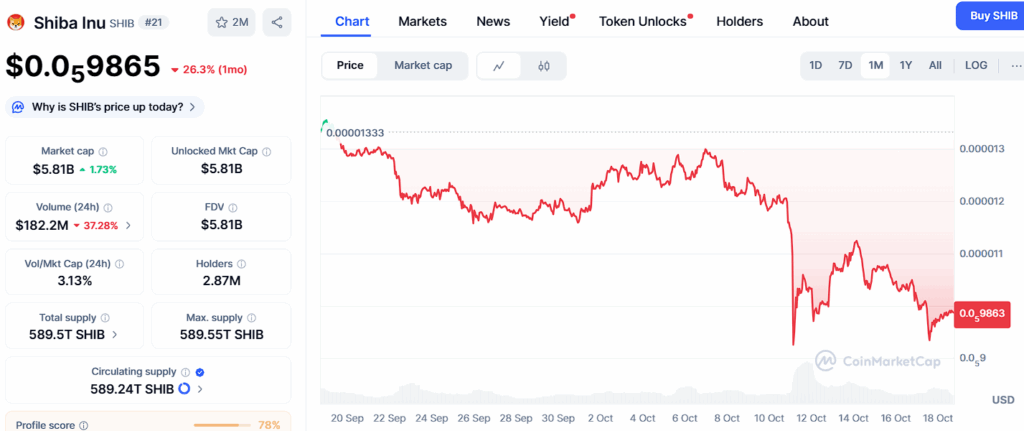Click the Holders info icon

coord(242,263)
